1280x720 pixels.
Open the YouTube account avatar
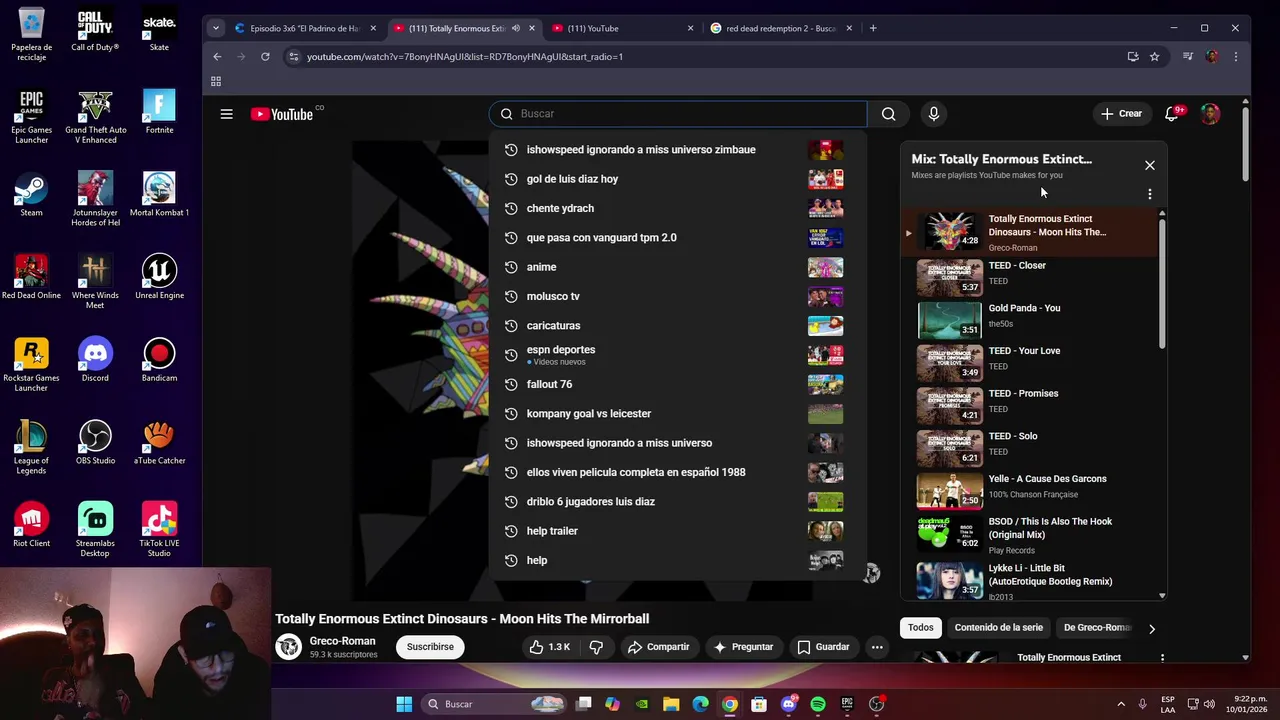pos(1210,114)
